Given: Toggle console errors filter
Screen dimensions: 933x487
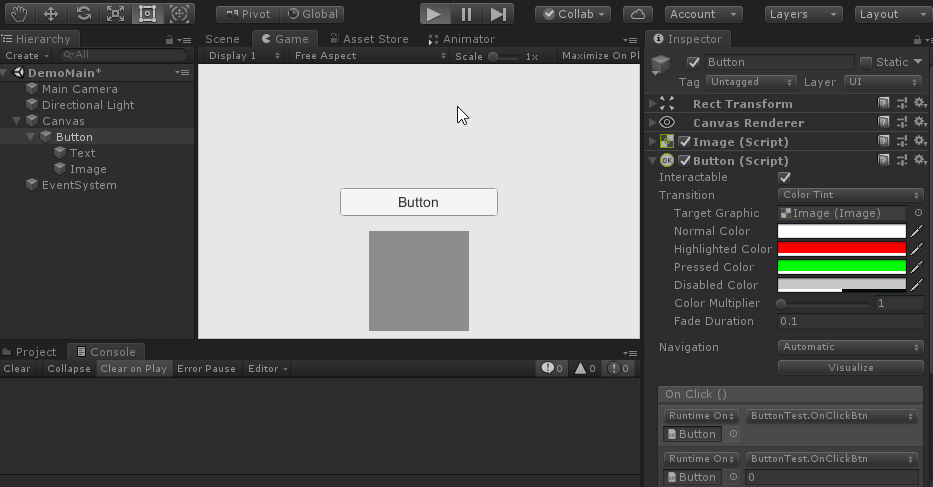Looking at the screenshot, I should coord(618,369).
